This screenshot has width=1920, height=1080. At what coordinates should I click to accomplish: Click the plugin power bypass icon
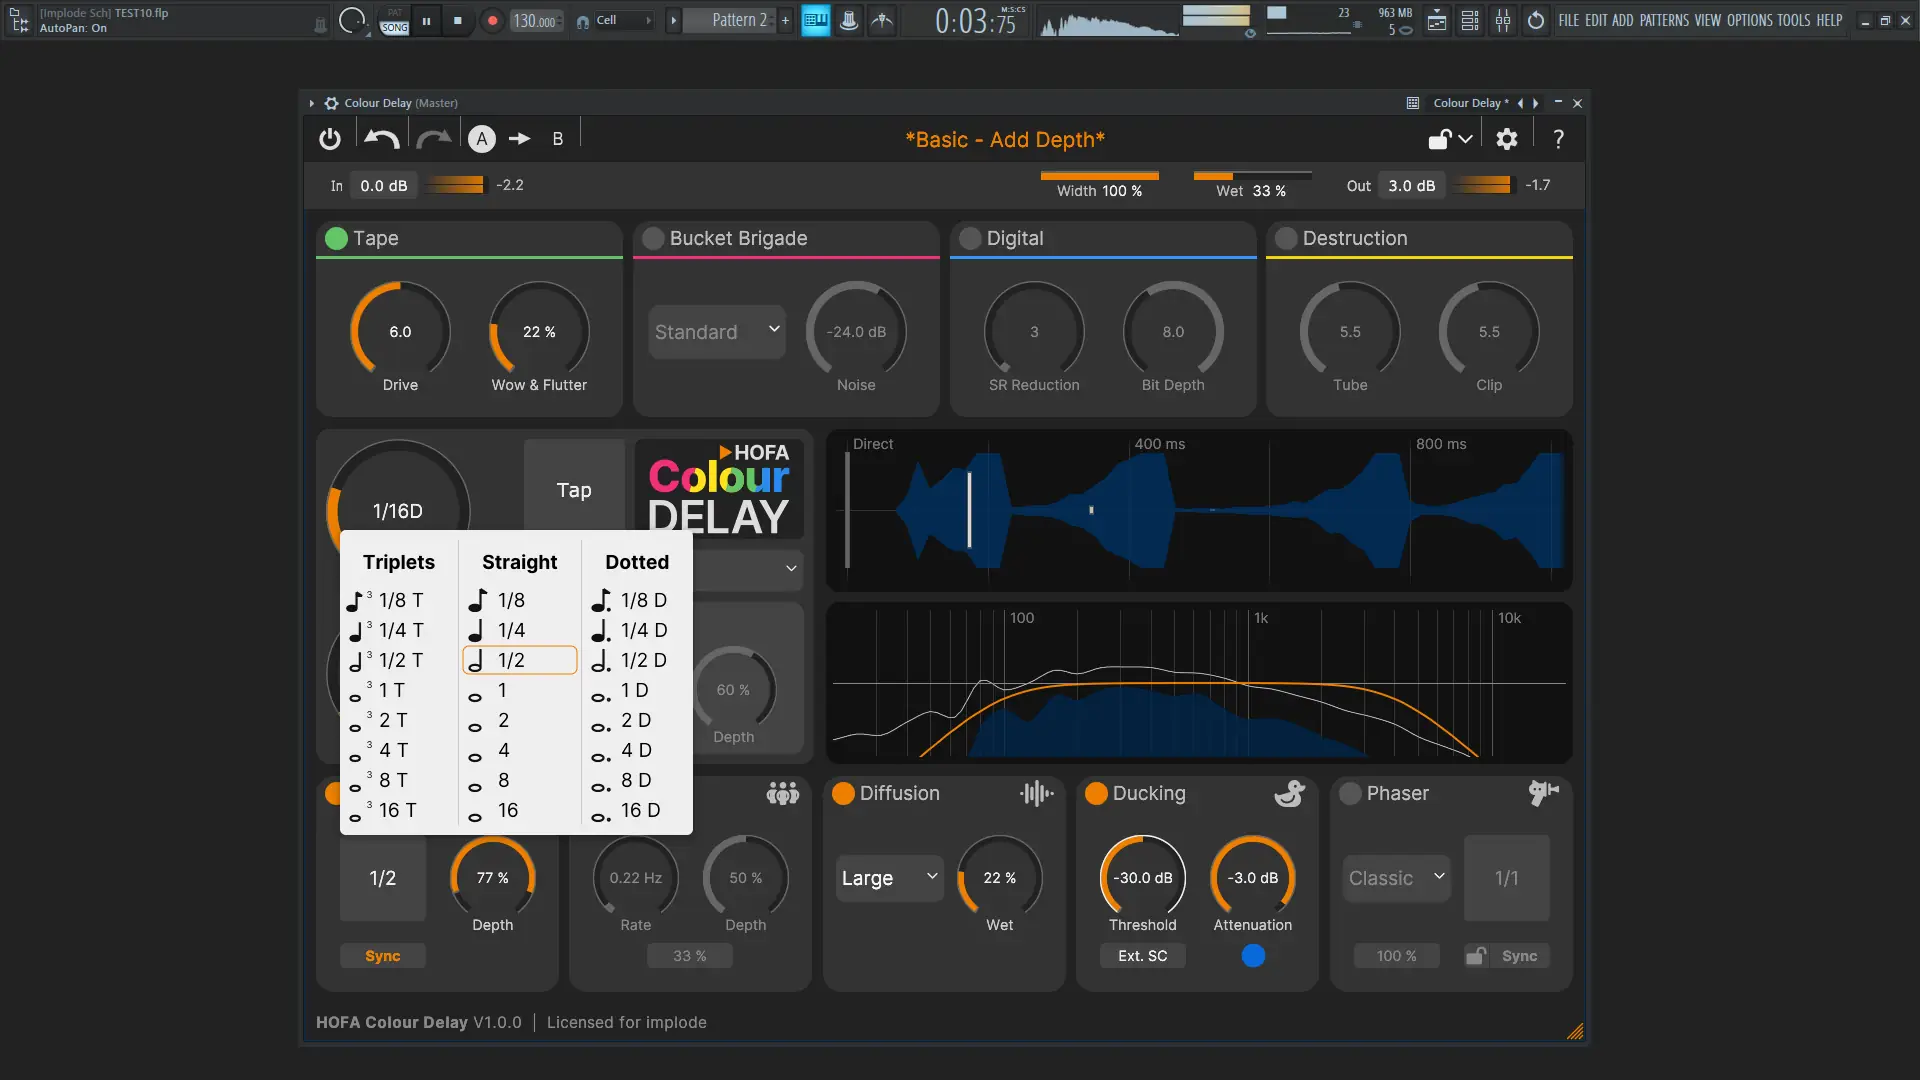(x=330, y=139)
